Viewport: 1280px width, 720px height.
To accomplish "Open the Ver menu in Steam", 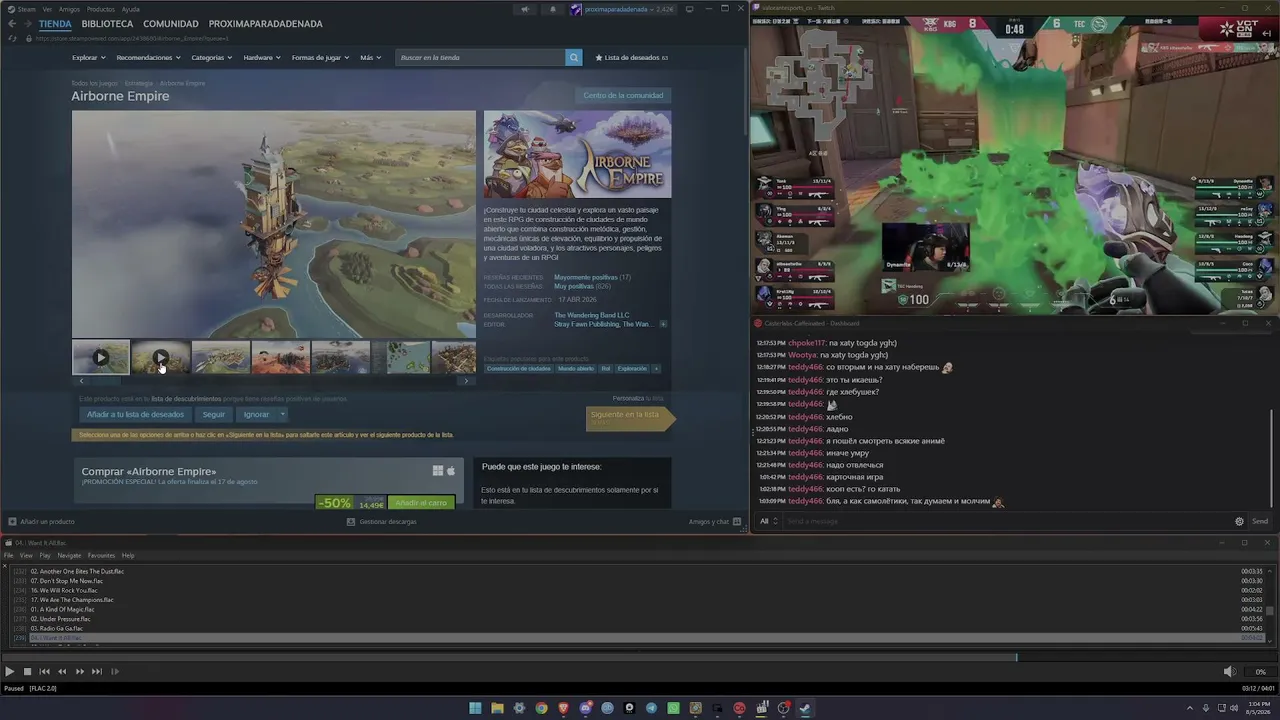I will coord(47,9).
